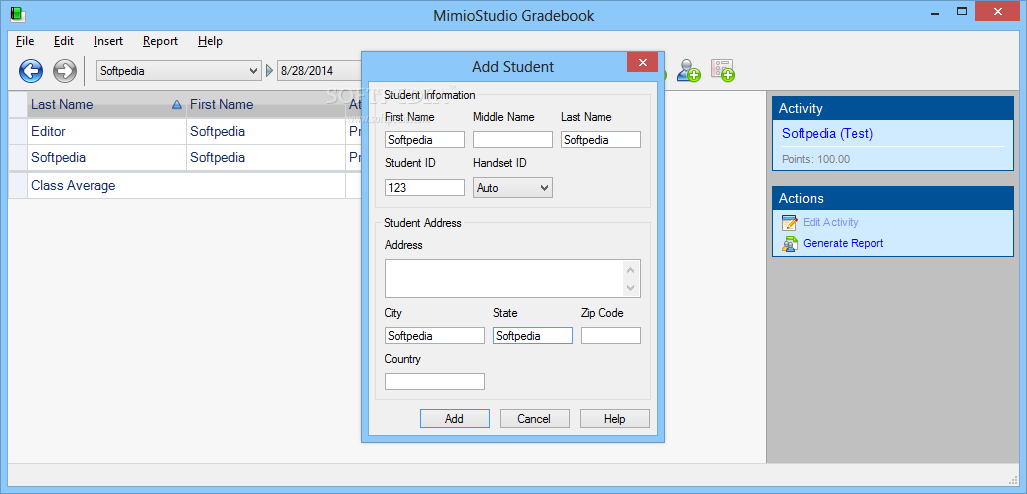Click the Add Student toolbar icon
This screenshot has height=494, width=1027.
688,70
